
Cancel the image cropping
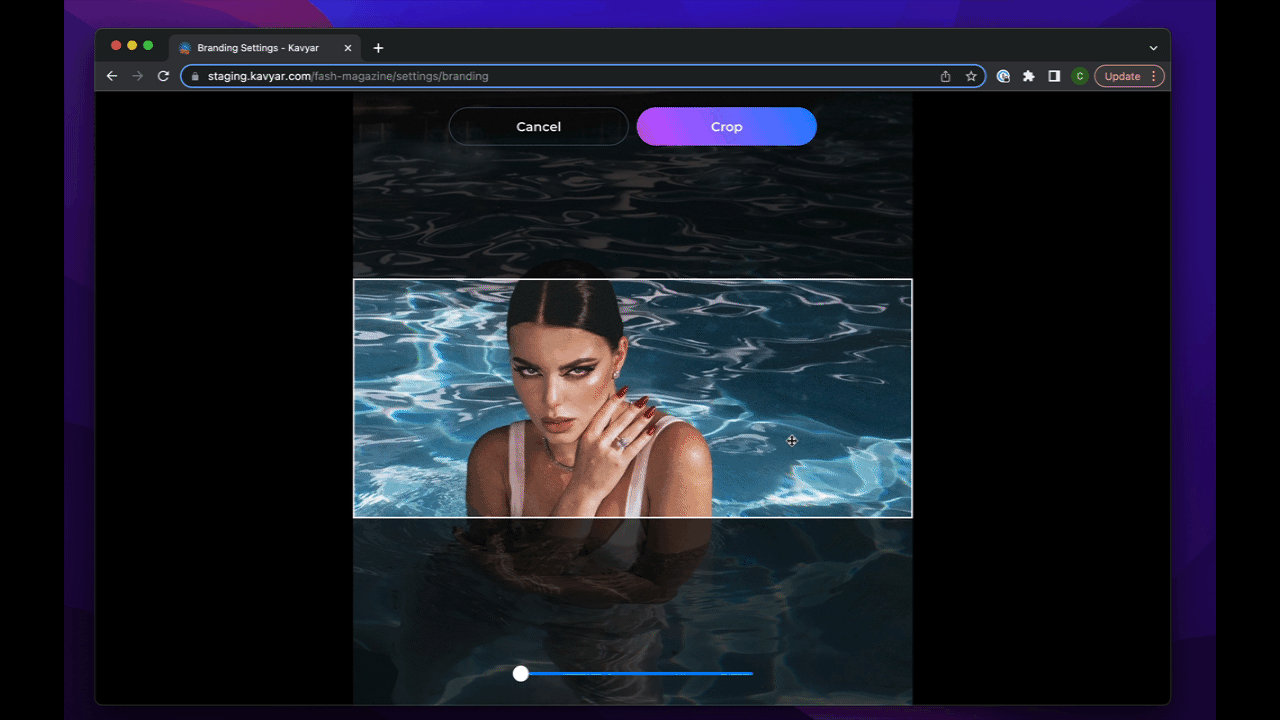pos(538,127)
